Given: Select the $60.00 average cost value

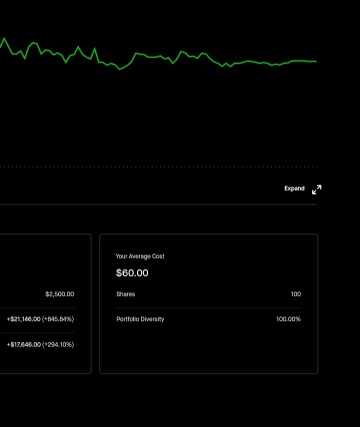Looking at the screenshot, I should point(132,273).
